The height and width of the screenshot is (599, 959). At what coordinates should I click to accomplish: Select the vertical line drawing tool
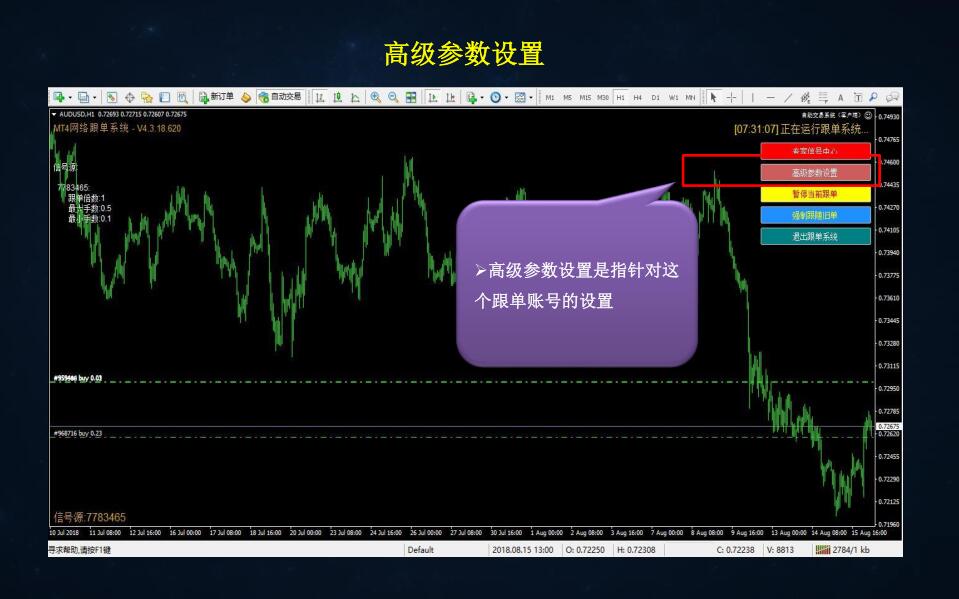pyautogui.click(x=752, y=97)
